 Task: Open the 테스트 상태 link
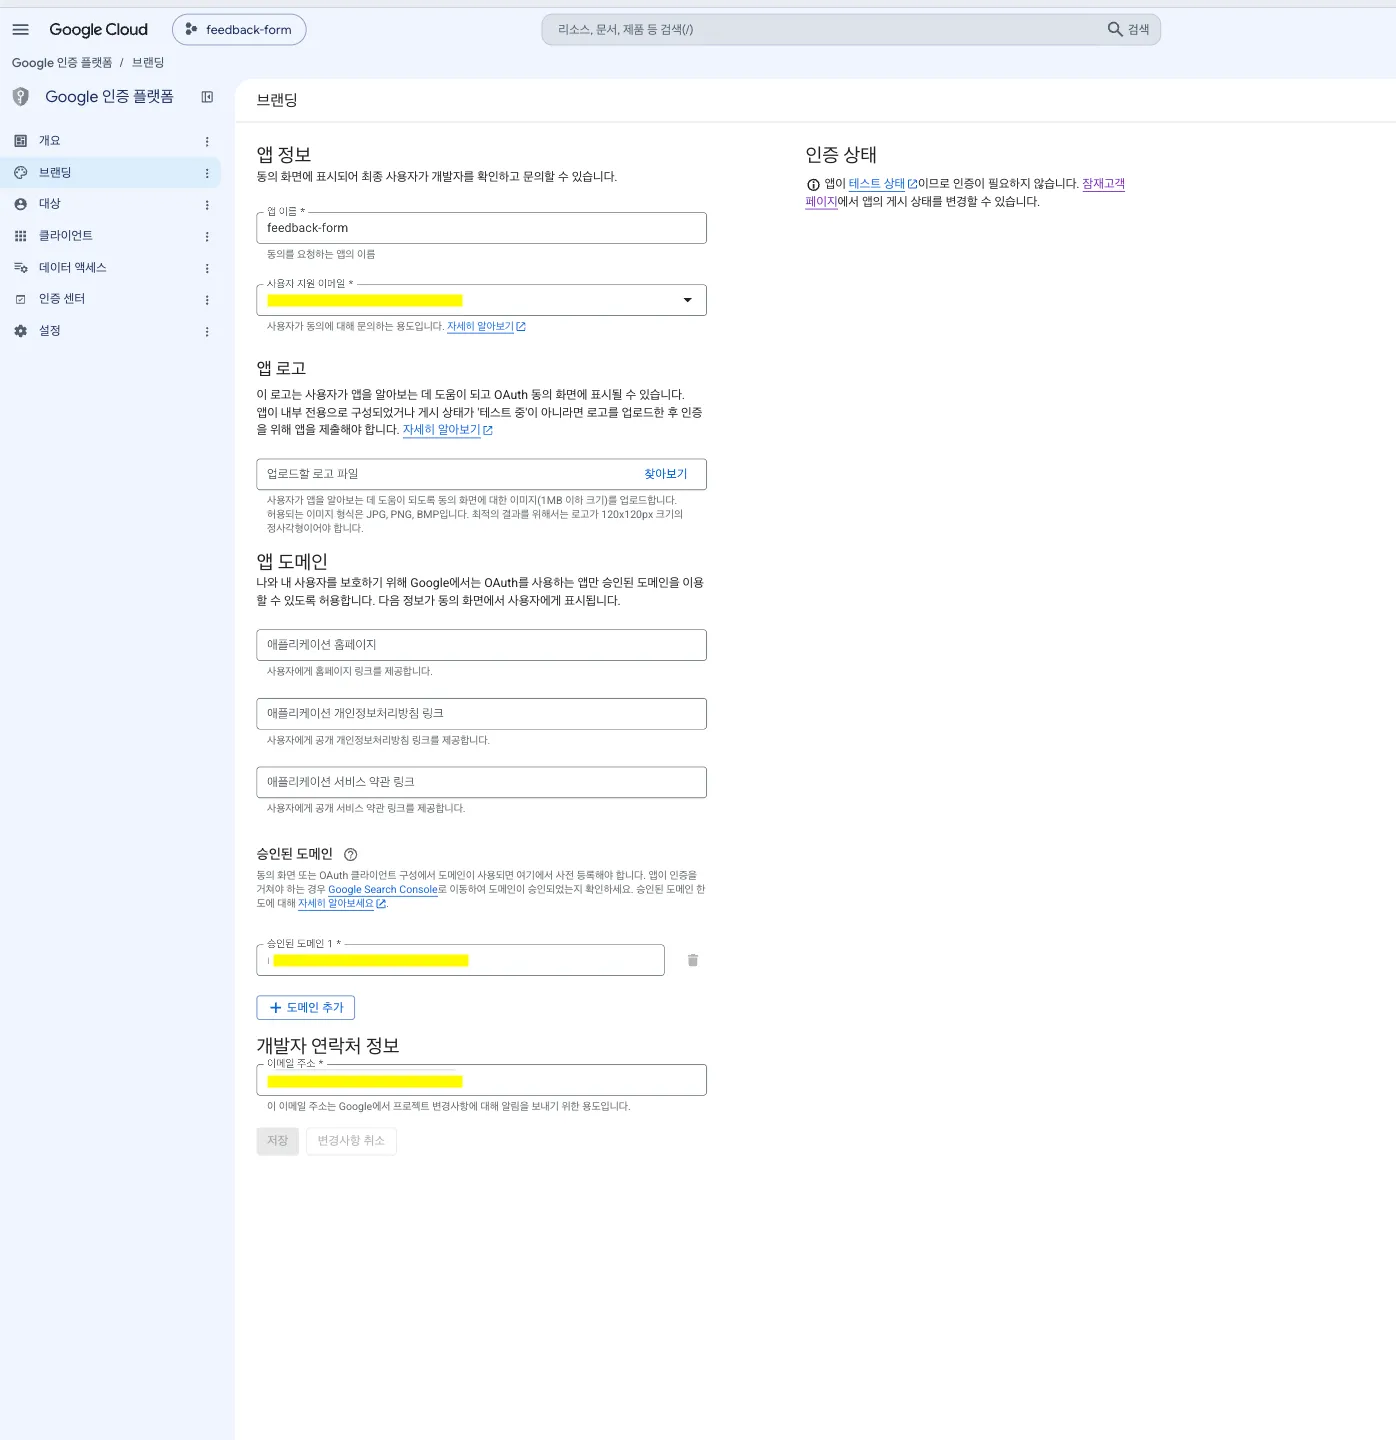click(x=883, y=184)
